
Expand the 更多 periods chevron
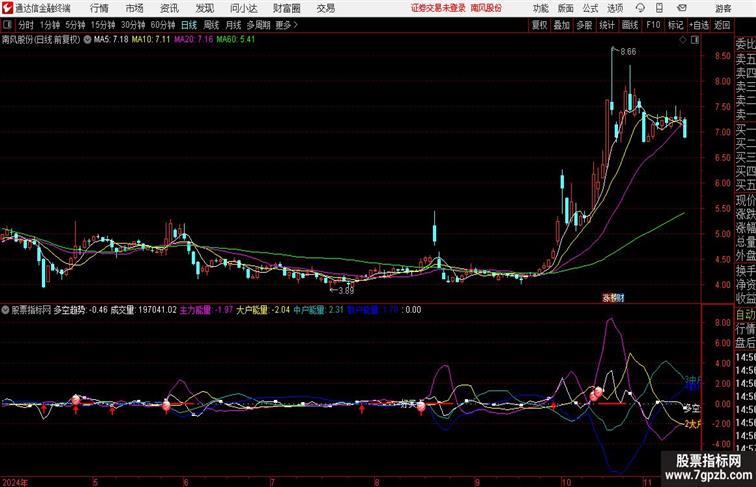tap(296, 25)
